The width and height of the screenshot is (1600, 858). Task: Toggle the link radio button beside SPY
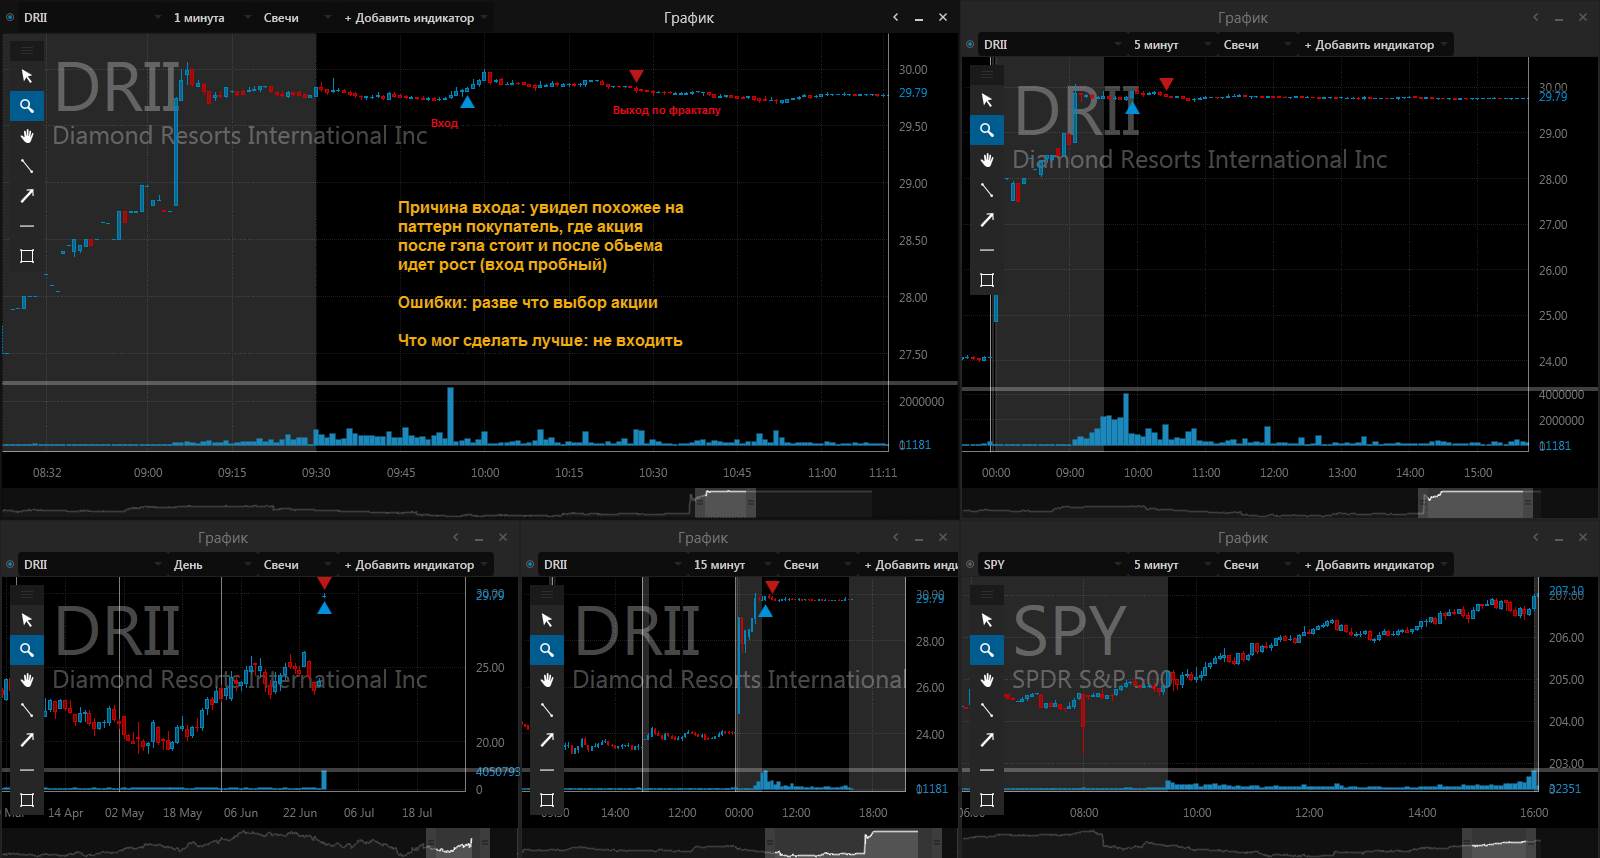click(x=970, y=564)
